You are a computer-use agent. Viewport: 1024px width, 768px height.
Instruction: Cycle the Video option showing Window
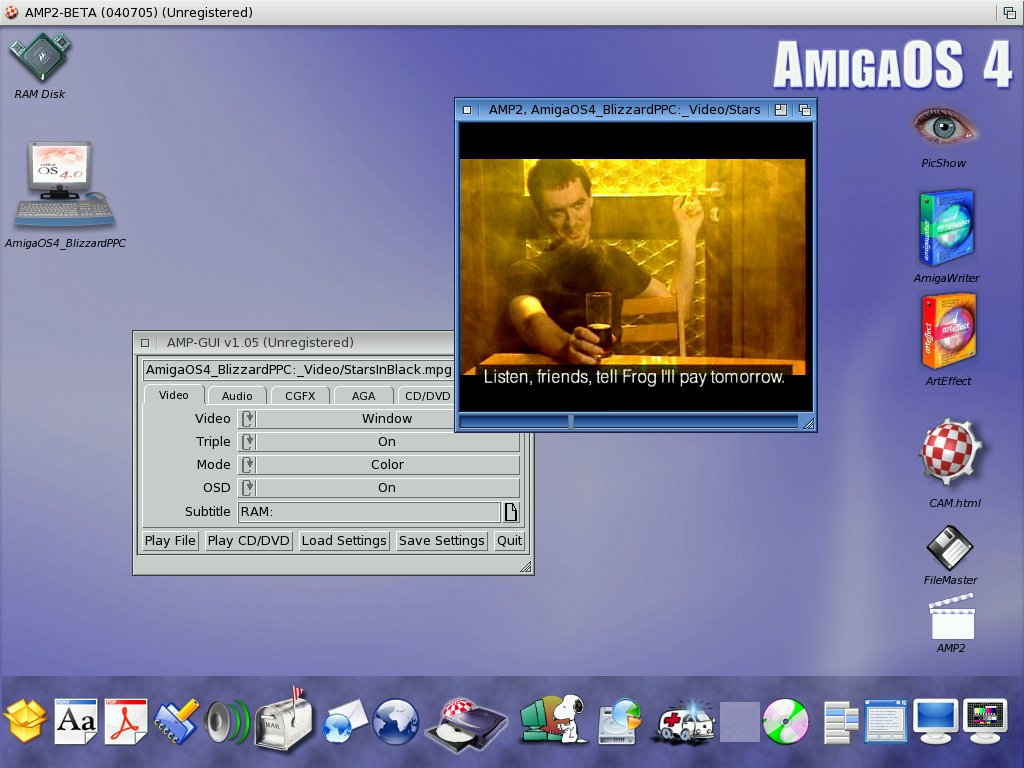pos(346,419)
